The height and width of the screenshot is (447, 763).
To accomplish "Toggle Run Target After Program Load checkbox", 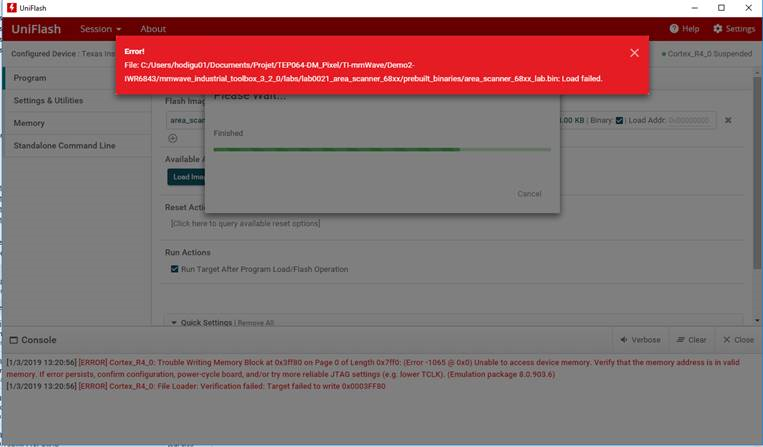I will click(174, 269).
